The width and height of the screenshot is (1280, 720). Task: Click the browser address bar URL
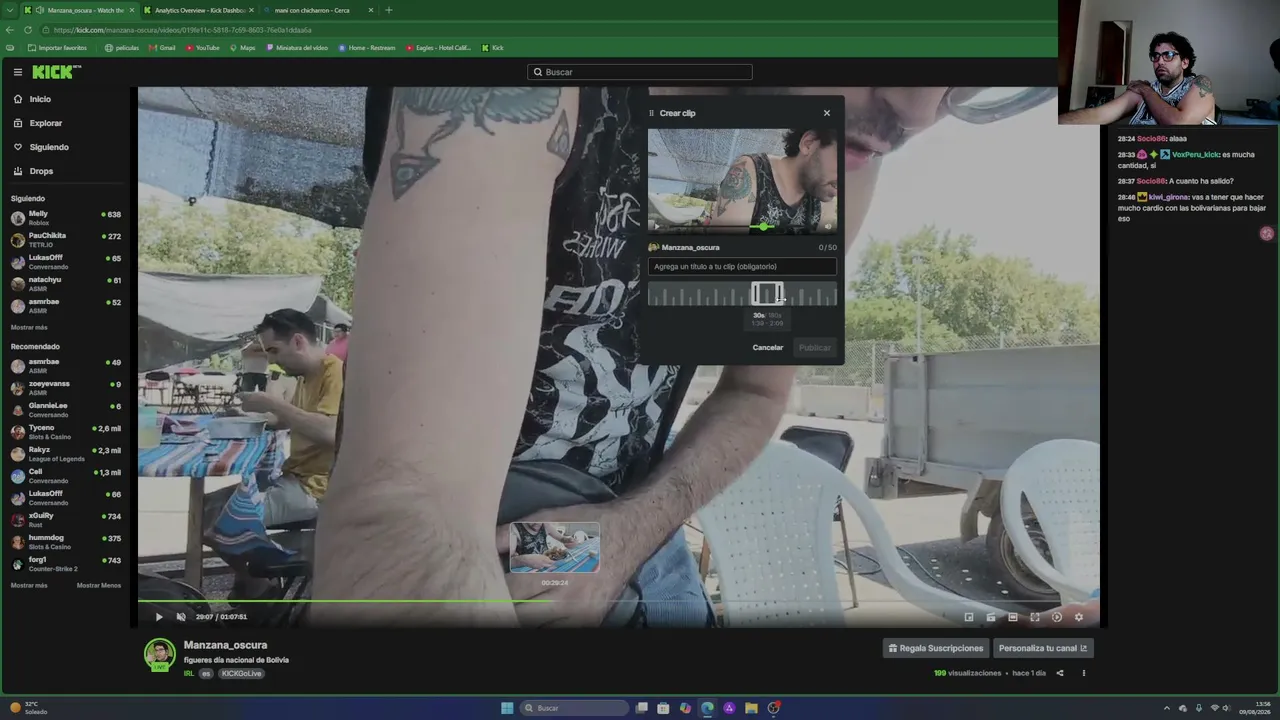coord(183,30)
